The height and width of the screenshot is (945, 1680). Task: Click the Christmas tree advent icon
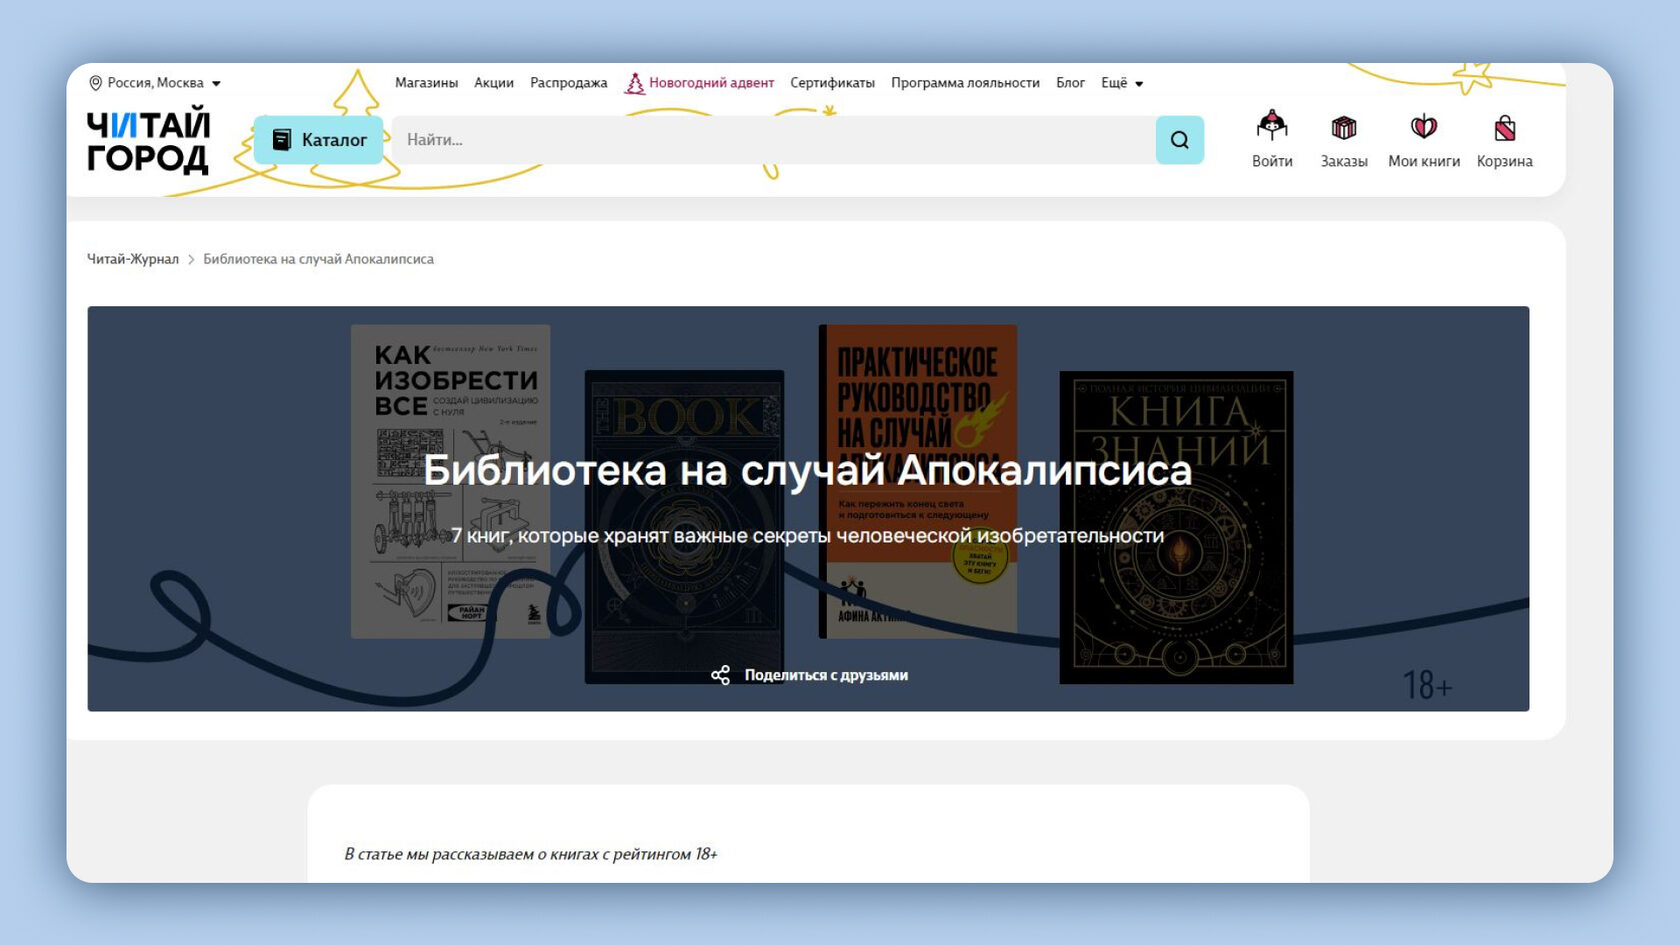click(x=634, y=83)
